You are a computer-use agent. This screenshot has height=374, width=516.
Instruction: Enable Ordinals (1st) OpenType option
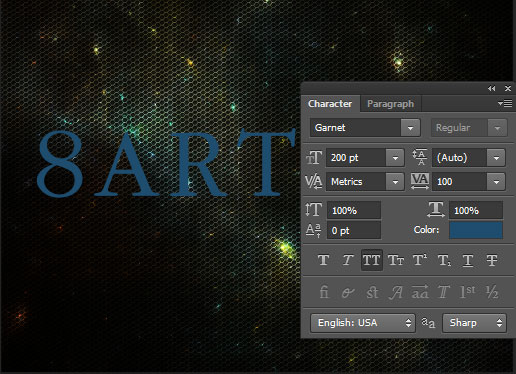[x=467, y=292]
